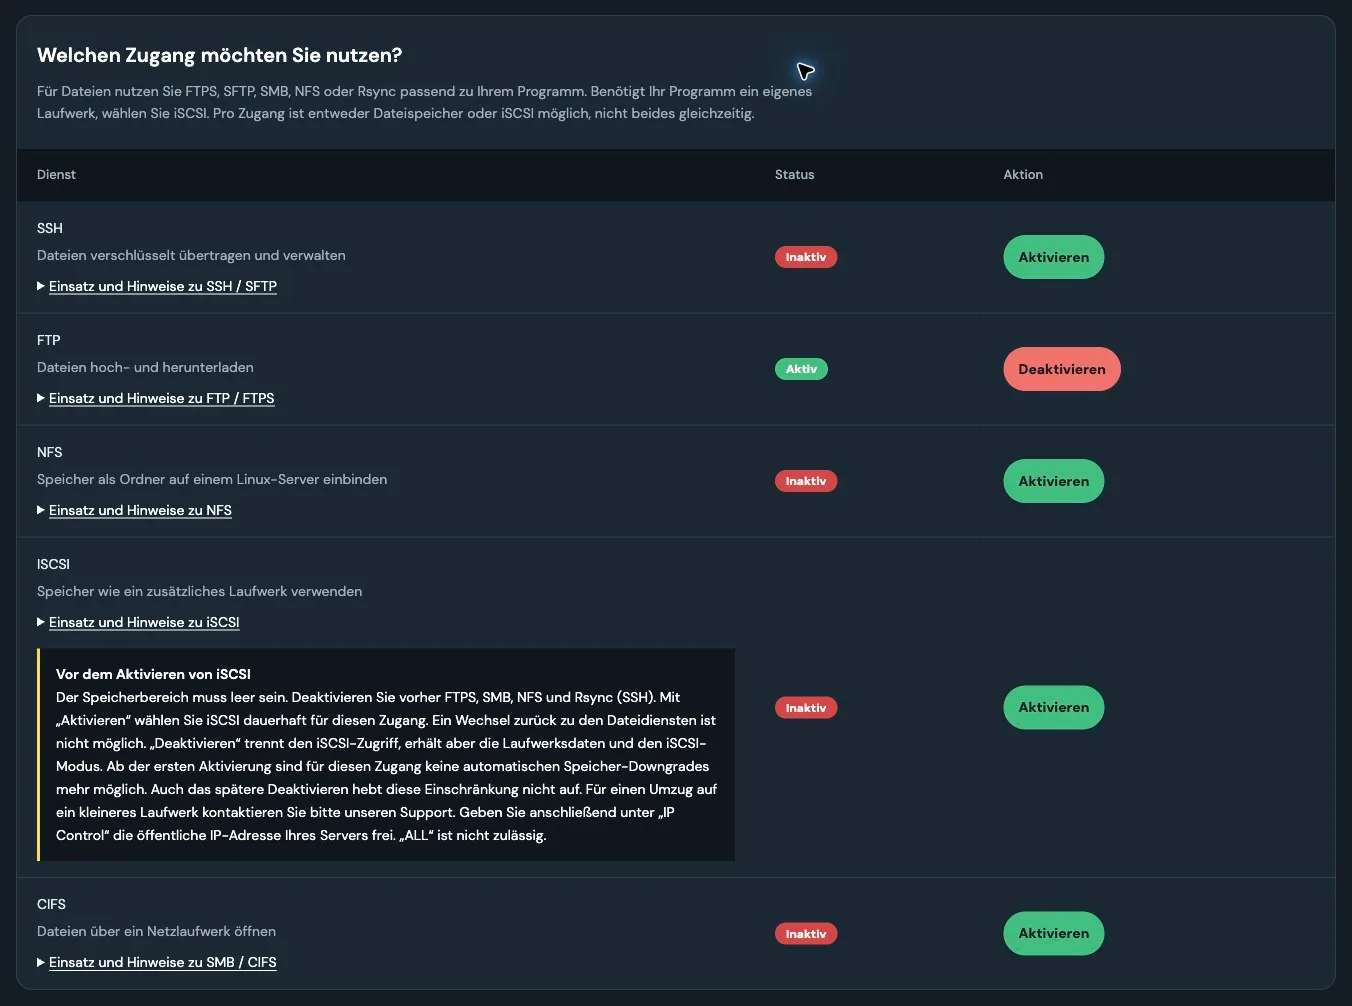Click text Speicher als Ordner auf einem Linux-Server einbinden

pos(212,479)
